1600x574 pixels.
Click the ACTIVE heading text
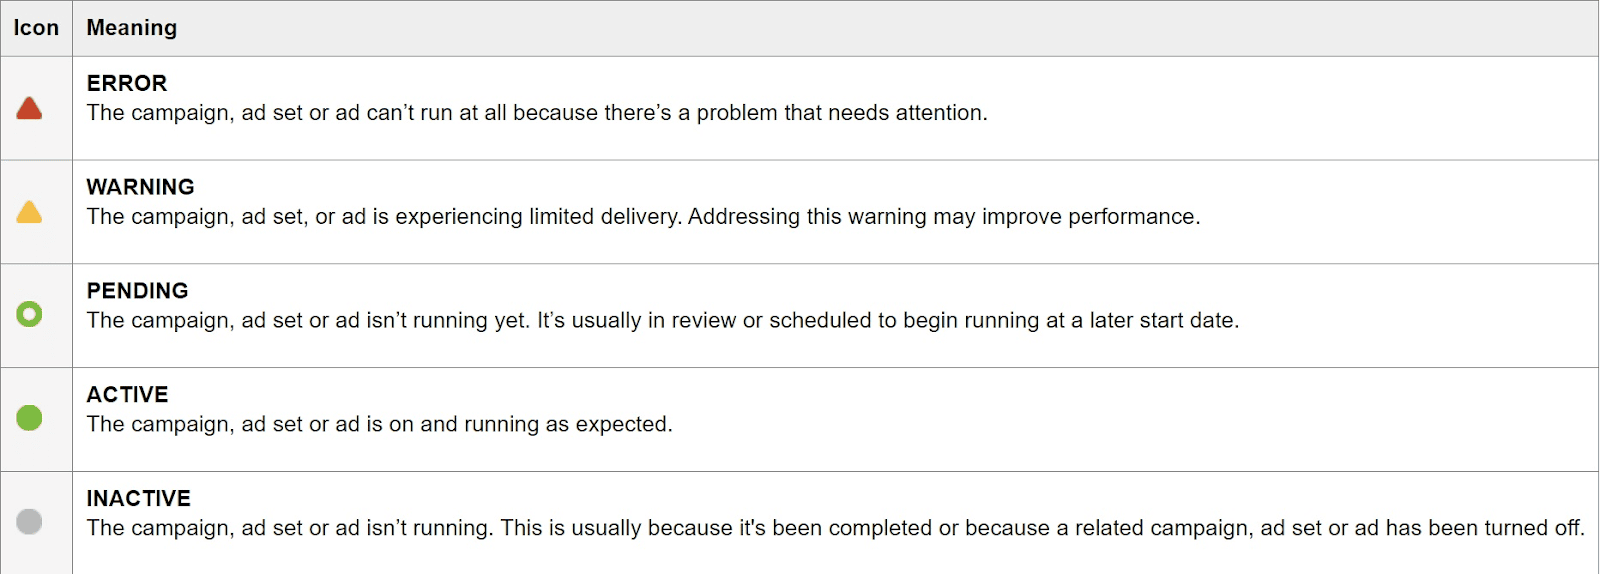point(128,395)
